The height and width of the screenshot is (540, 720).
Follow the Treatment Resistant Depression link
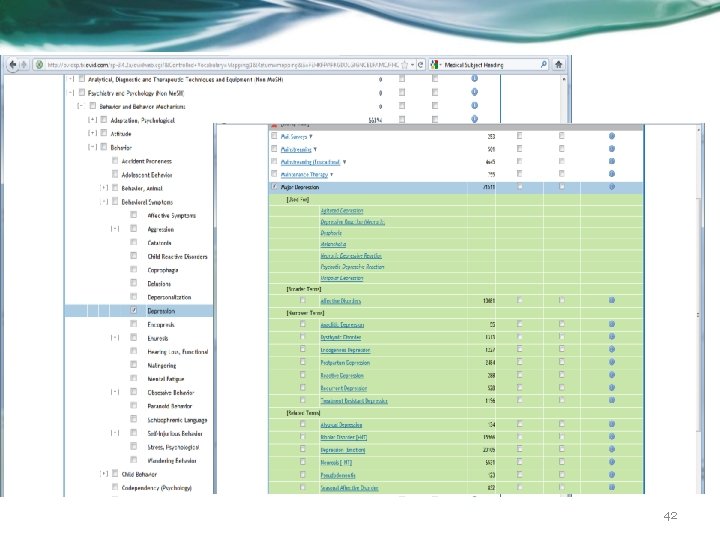pos(354,401)
